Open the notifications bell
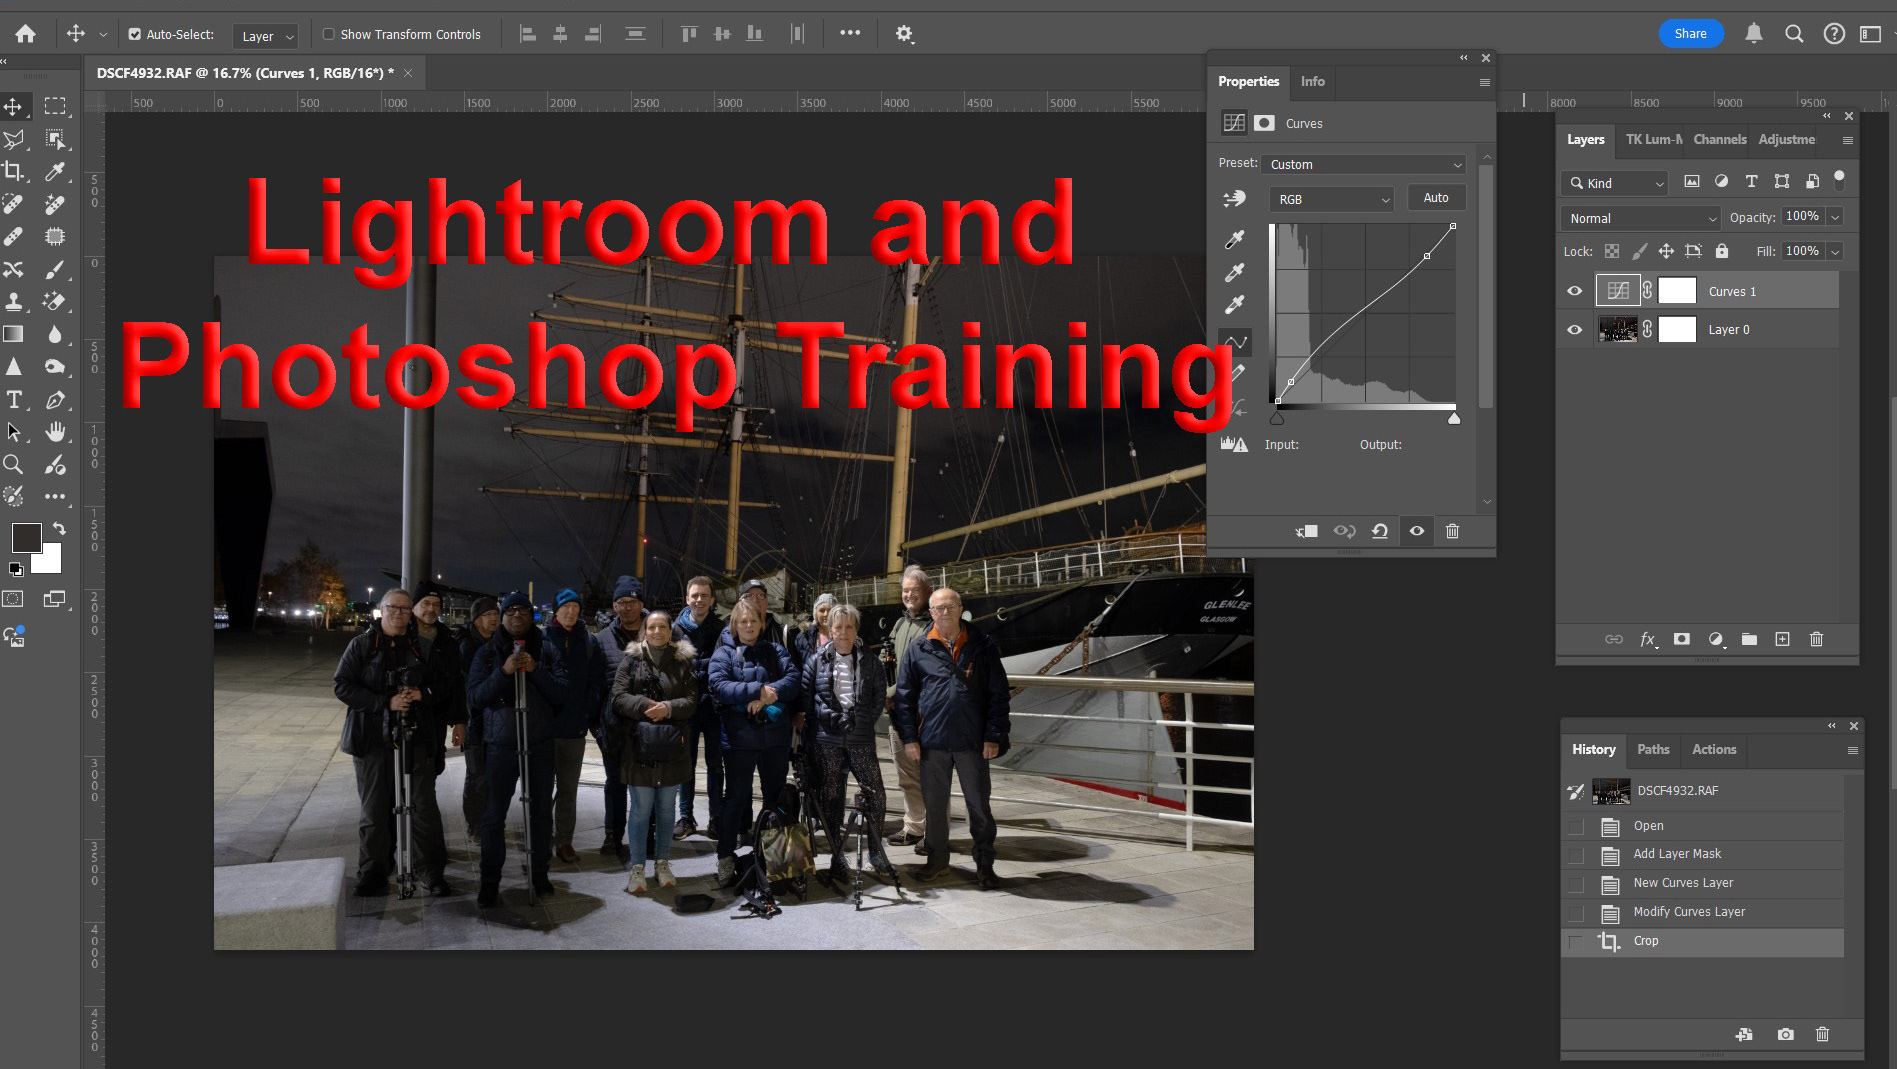Viewport: 1897px width, 1069px height. [1754, 34]
